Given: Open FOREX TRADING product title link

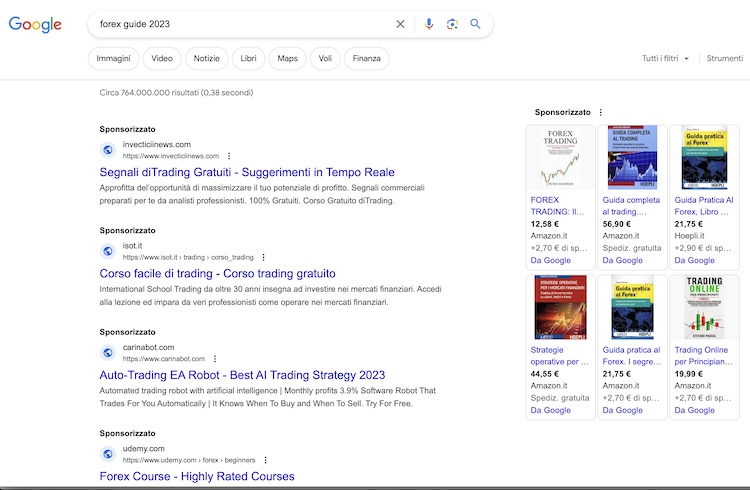Looking at the screenshot, I should pyautogui.click(x=557, y=206).
